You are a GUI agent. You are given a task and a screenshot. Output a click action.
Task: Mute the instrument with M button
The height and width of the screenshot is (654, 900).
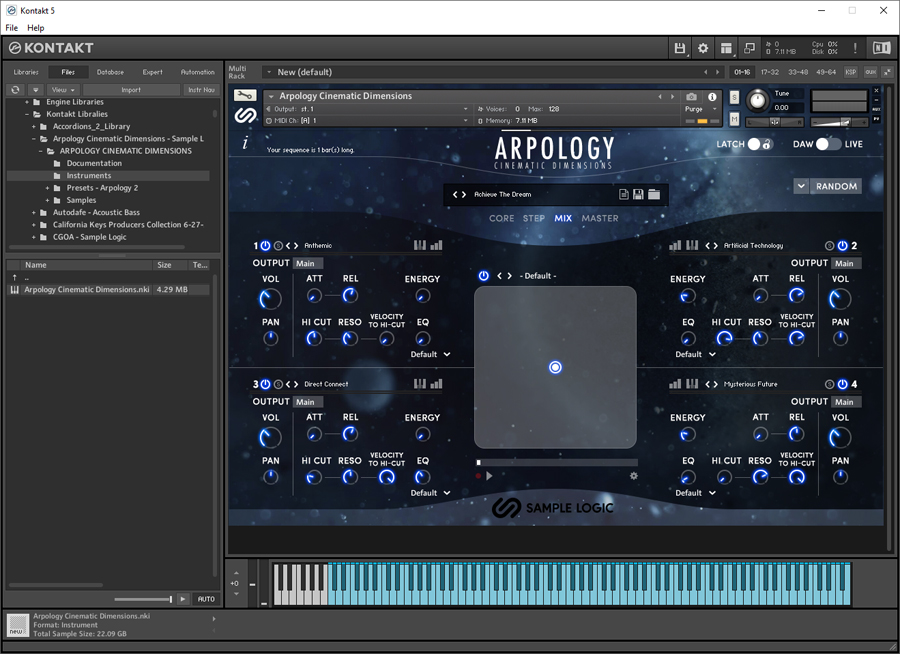(734, 119)
